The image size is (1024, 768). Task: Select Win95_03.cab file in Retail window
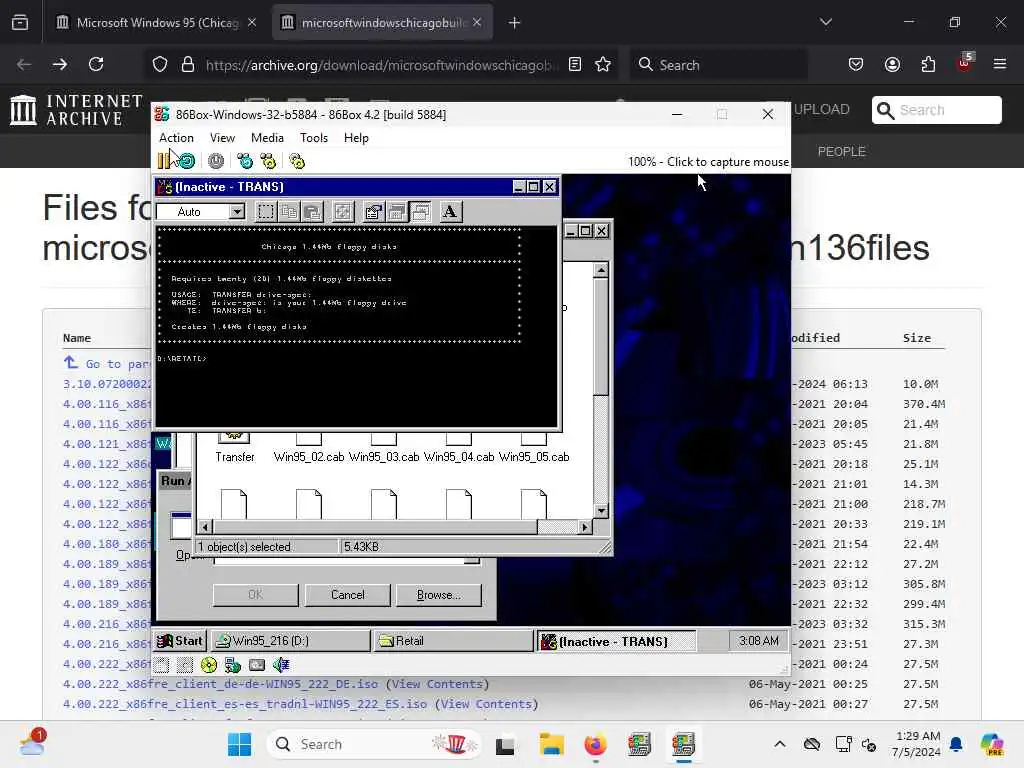click(x=384, y=448)
